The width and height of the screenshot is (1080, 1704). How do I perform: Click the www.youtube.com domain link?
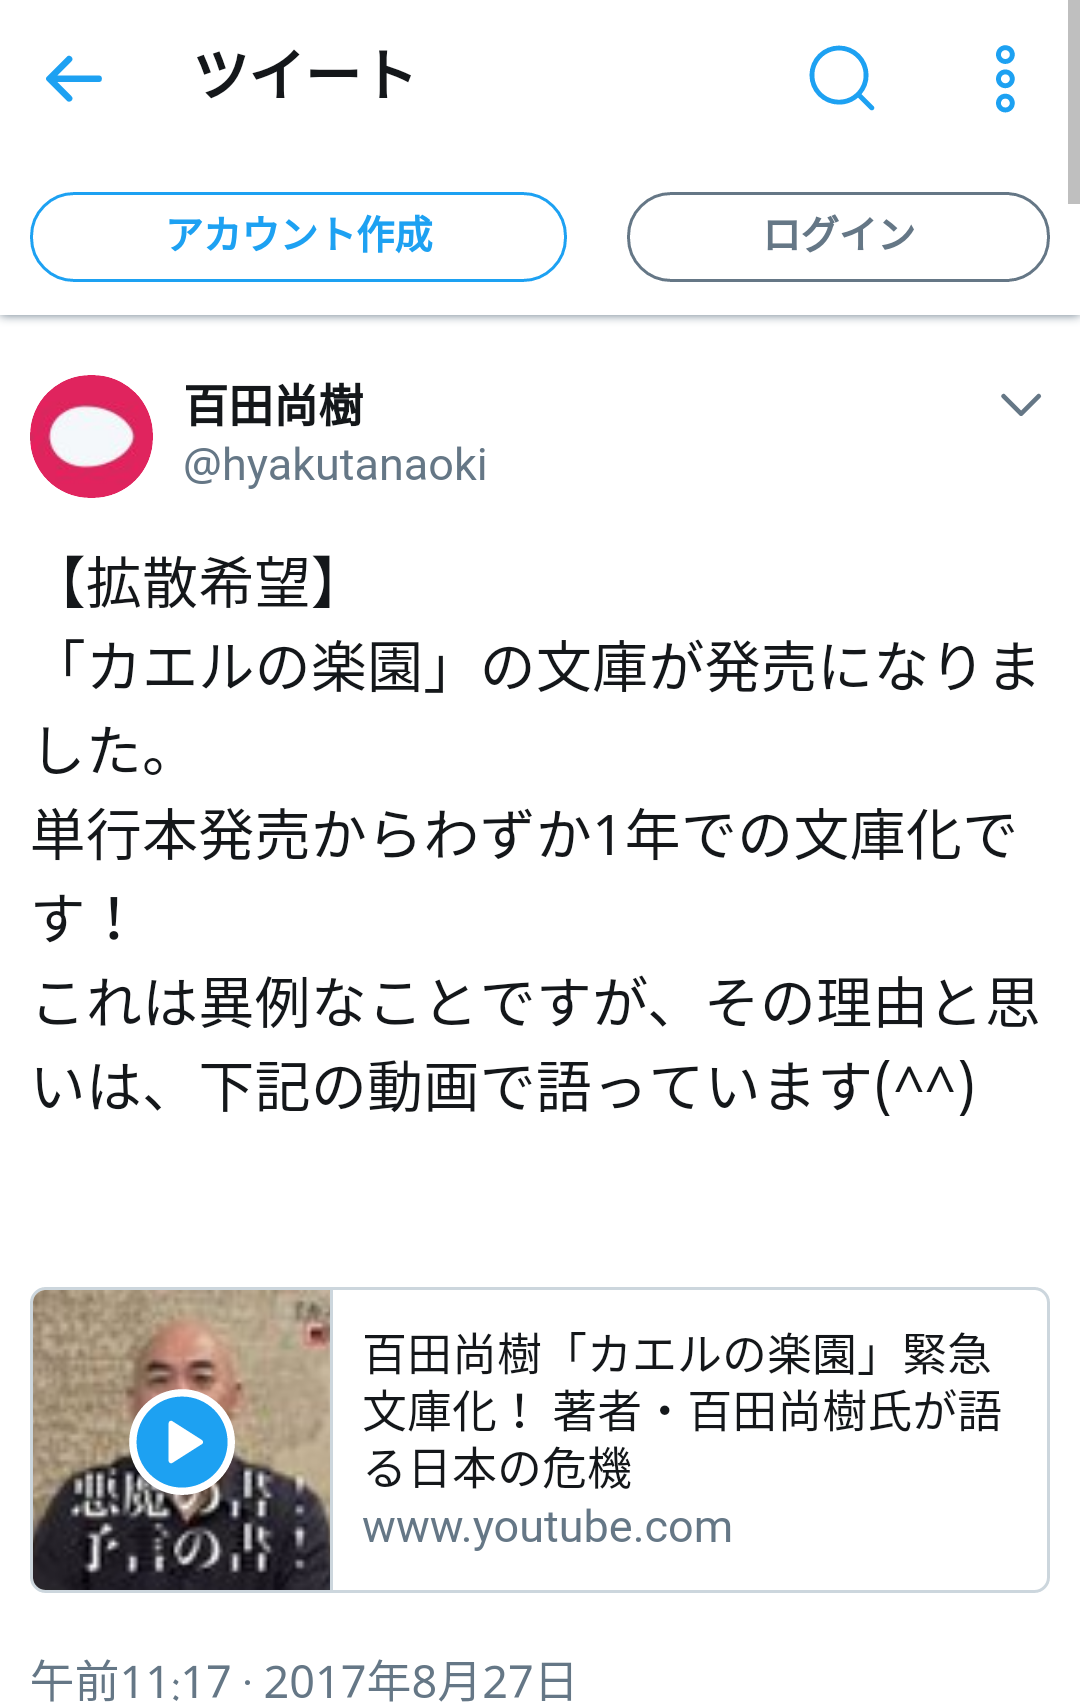tap(547, 1527)
